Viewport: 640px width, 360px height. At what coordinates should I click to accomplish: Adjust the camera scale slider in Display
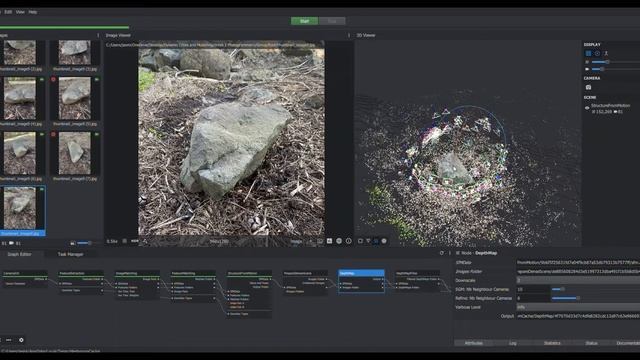616,69
